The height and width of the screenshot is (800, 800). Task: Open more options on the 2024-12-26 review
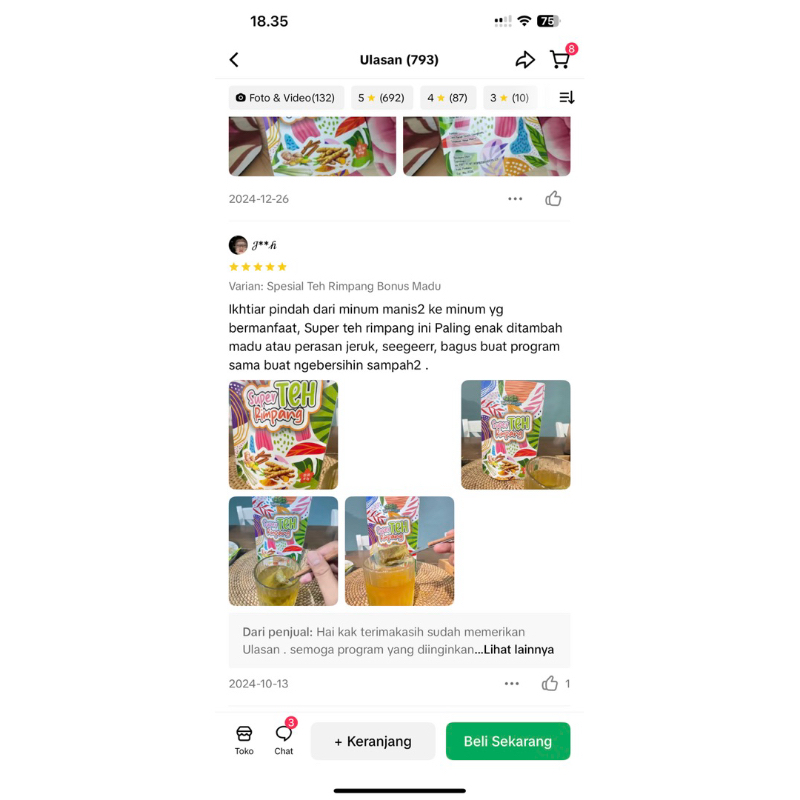pos(515,198)
